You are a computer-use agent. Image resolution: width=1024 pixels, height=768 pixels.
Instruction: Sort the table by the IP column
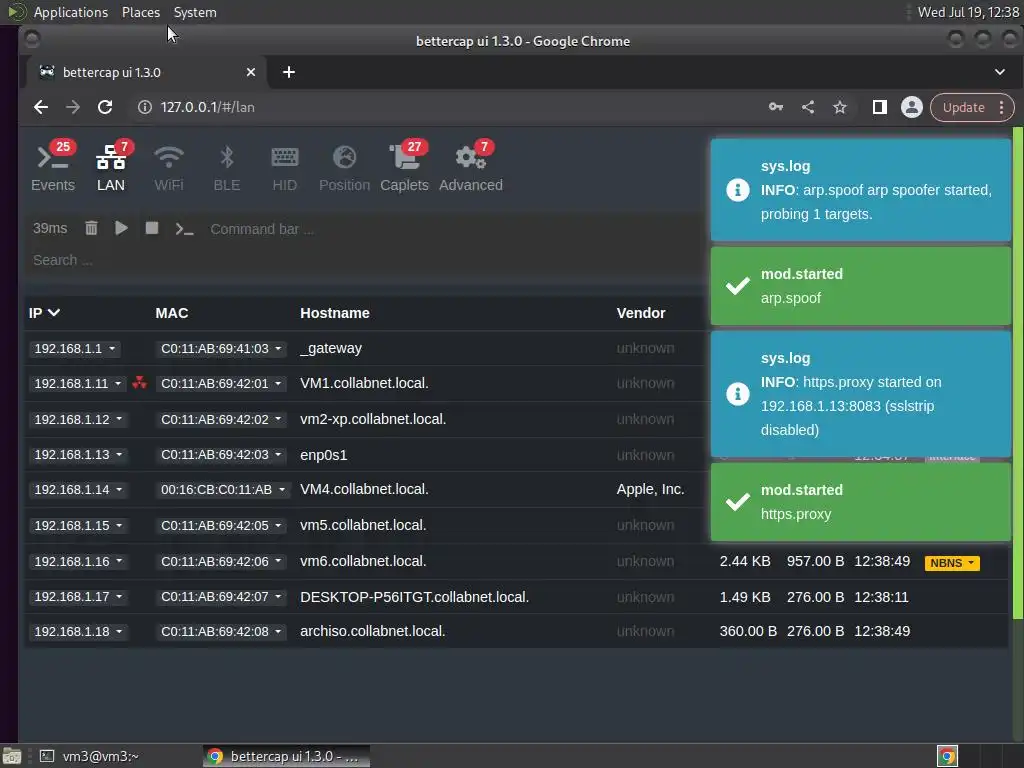[x=44, y=313]
